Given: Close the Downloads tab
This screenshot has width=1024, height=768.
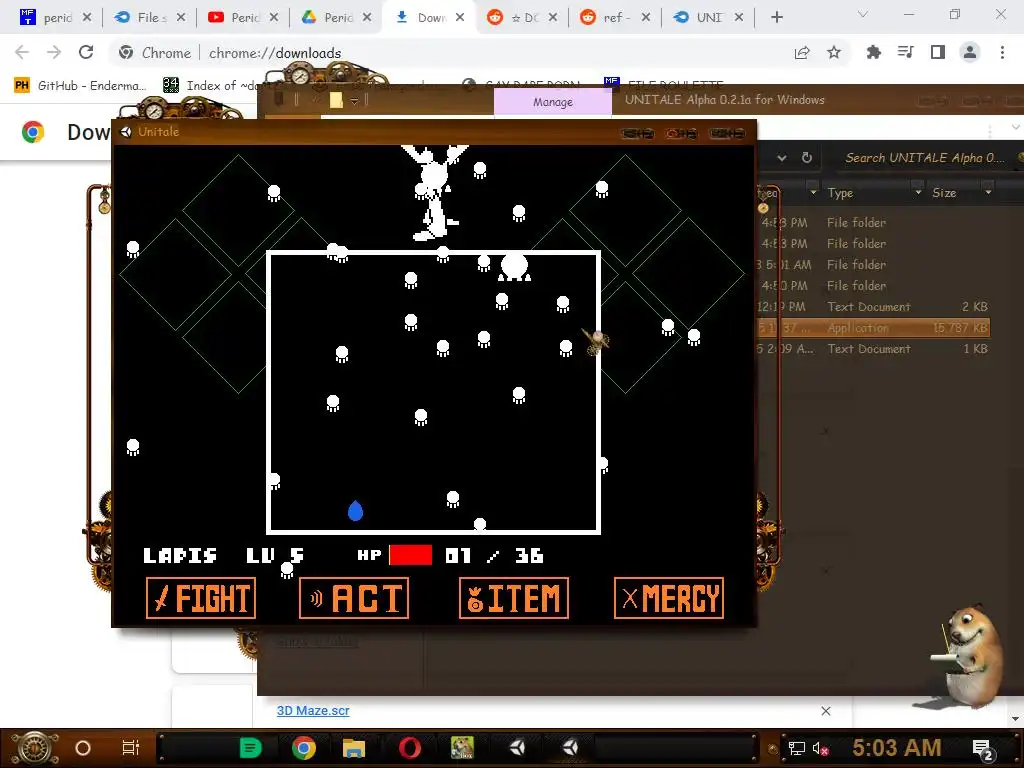Looking at the screenshot, I should 460,18.
